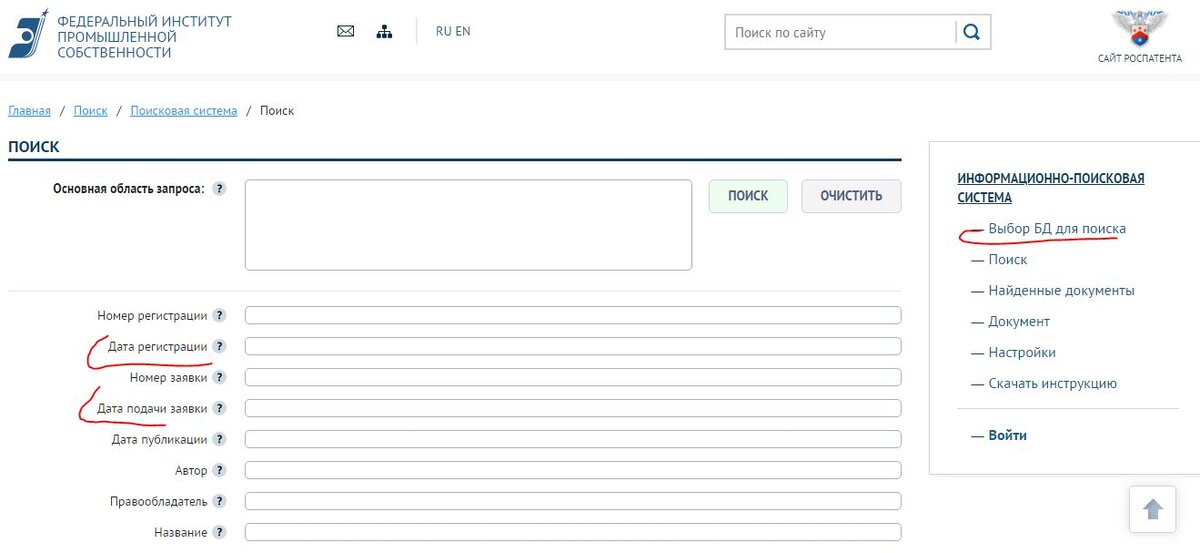Screen dimensions: 1200x553
Task: Click the magnifier search icon
Action: (972, 32)
